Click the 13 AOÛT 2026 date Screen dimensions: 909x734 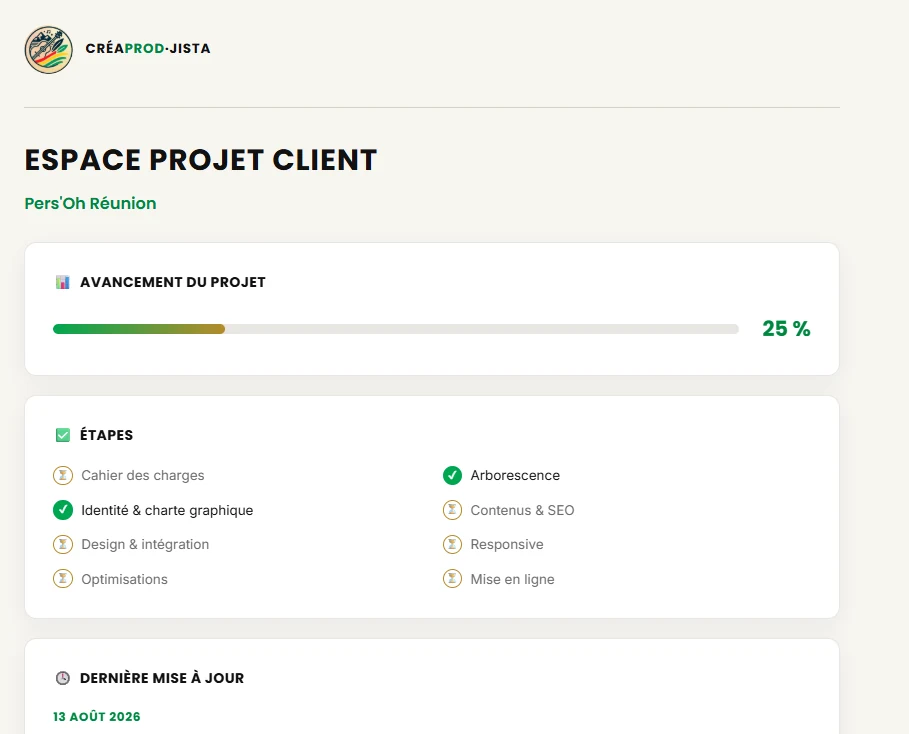point(97,717)
